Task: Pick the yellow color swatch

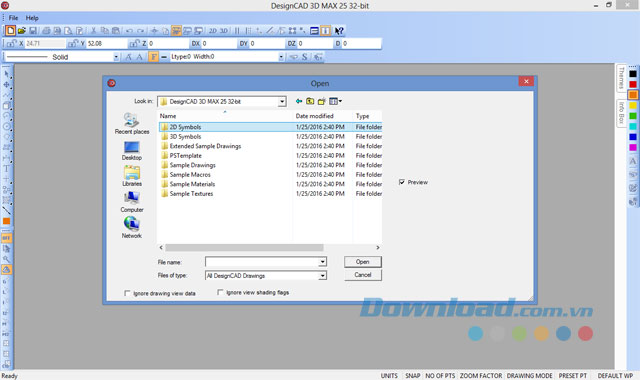Action: [x=633, y=105]
